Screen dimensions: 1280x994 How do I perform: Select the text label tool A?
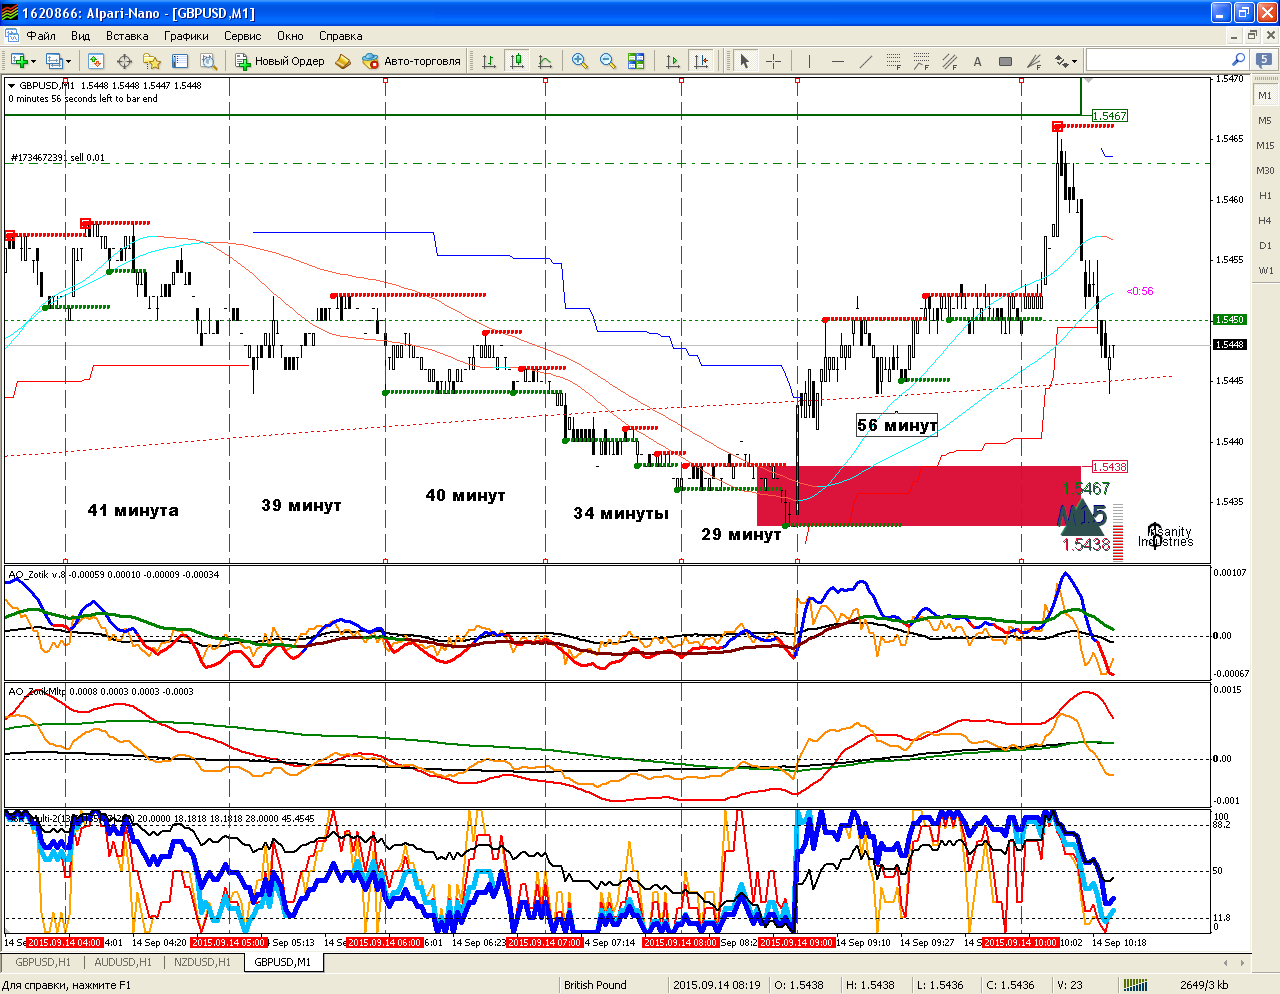[978, 61]
